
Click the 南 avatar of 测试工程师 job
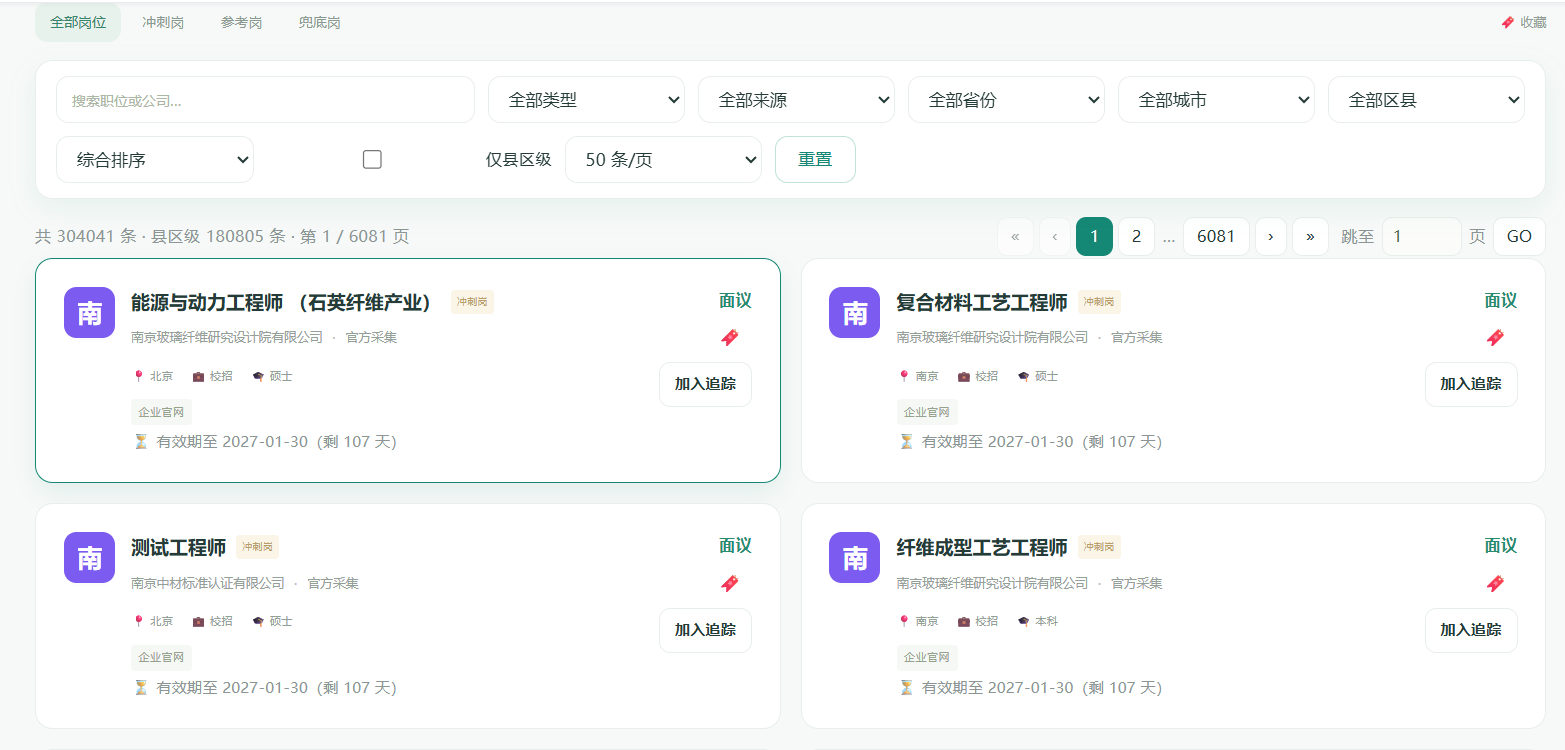pos(89,558)
